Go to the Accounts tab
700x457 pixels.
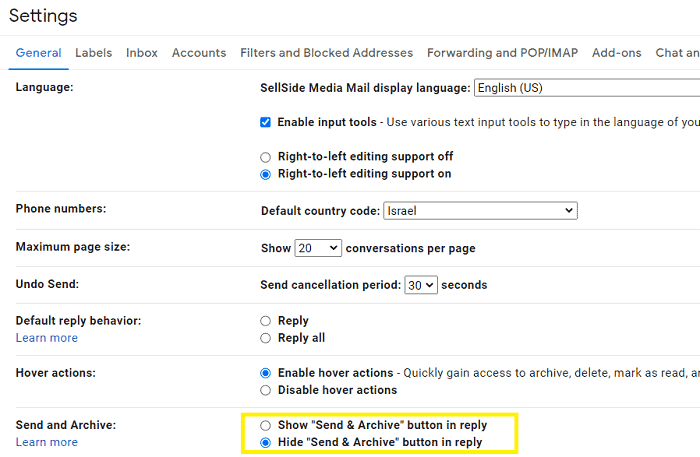(x=199, y=53)
